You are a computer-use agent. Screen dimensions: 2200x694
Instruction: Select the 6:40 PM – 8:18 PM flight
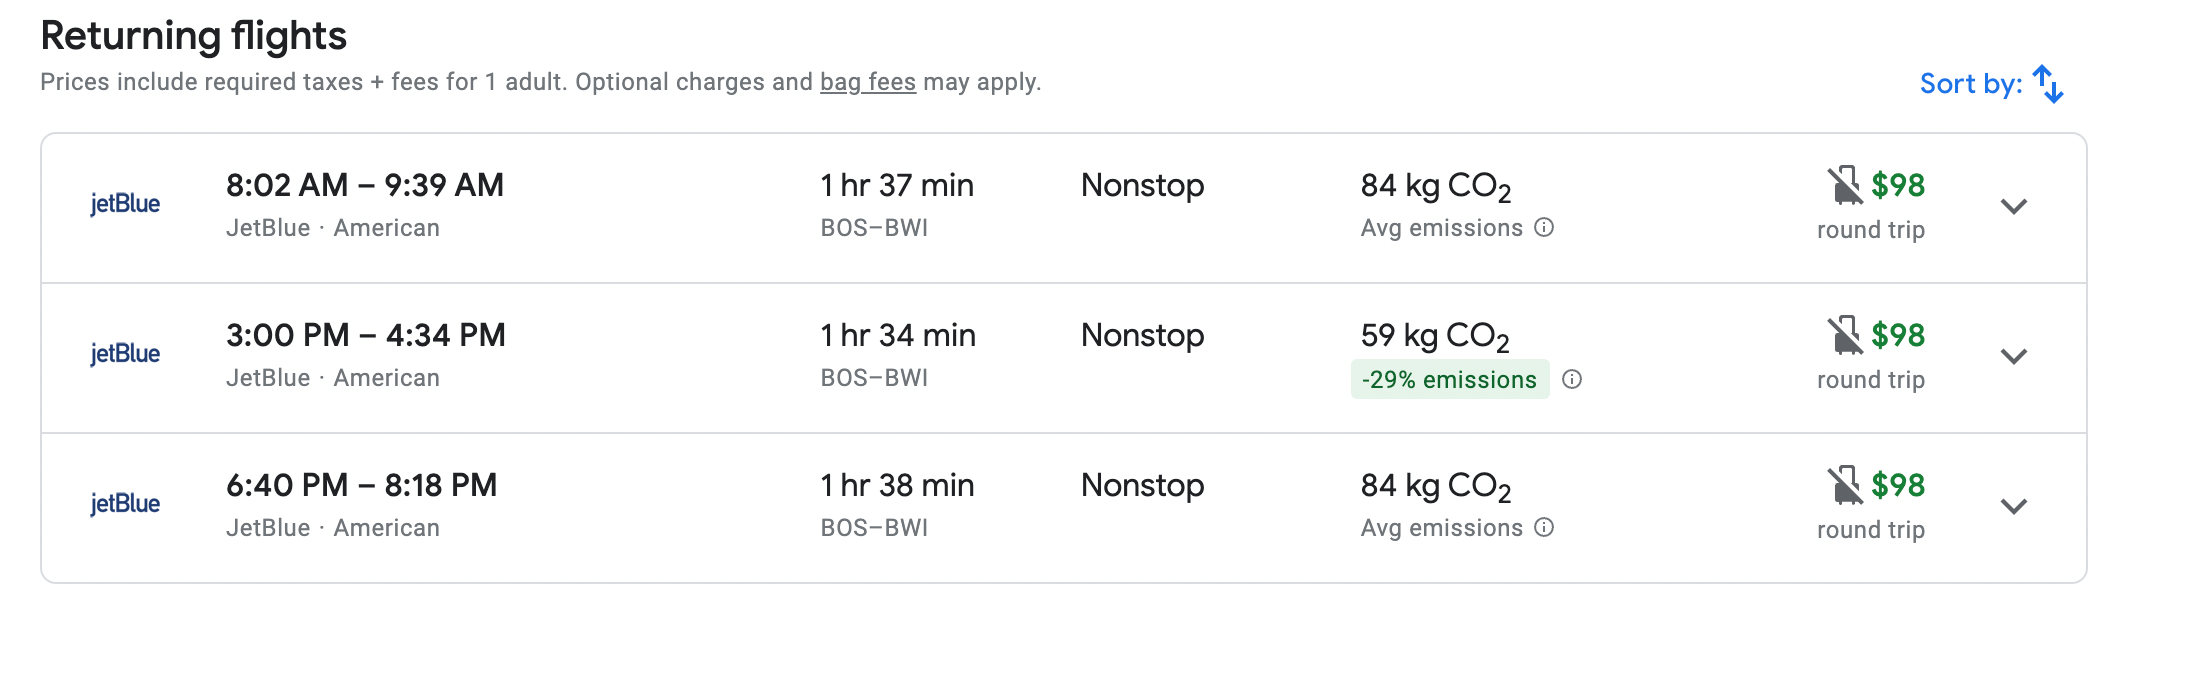point(362,486)
